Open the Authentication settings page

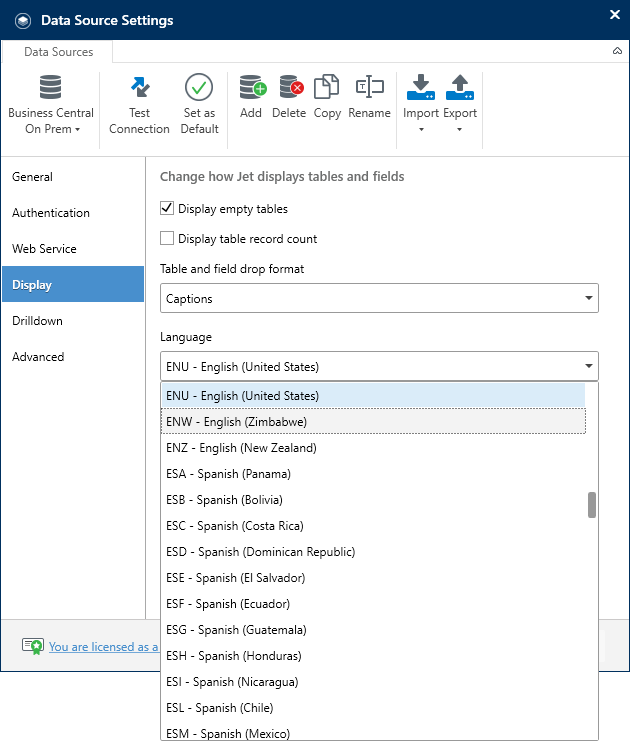coord(73,213)
